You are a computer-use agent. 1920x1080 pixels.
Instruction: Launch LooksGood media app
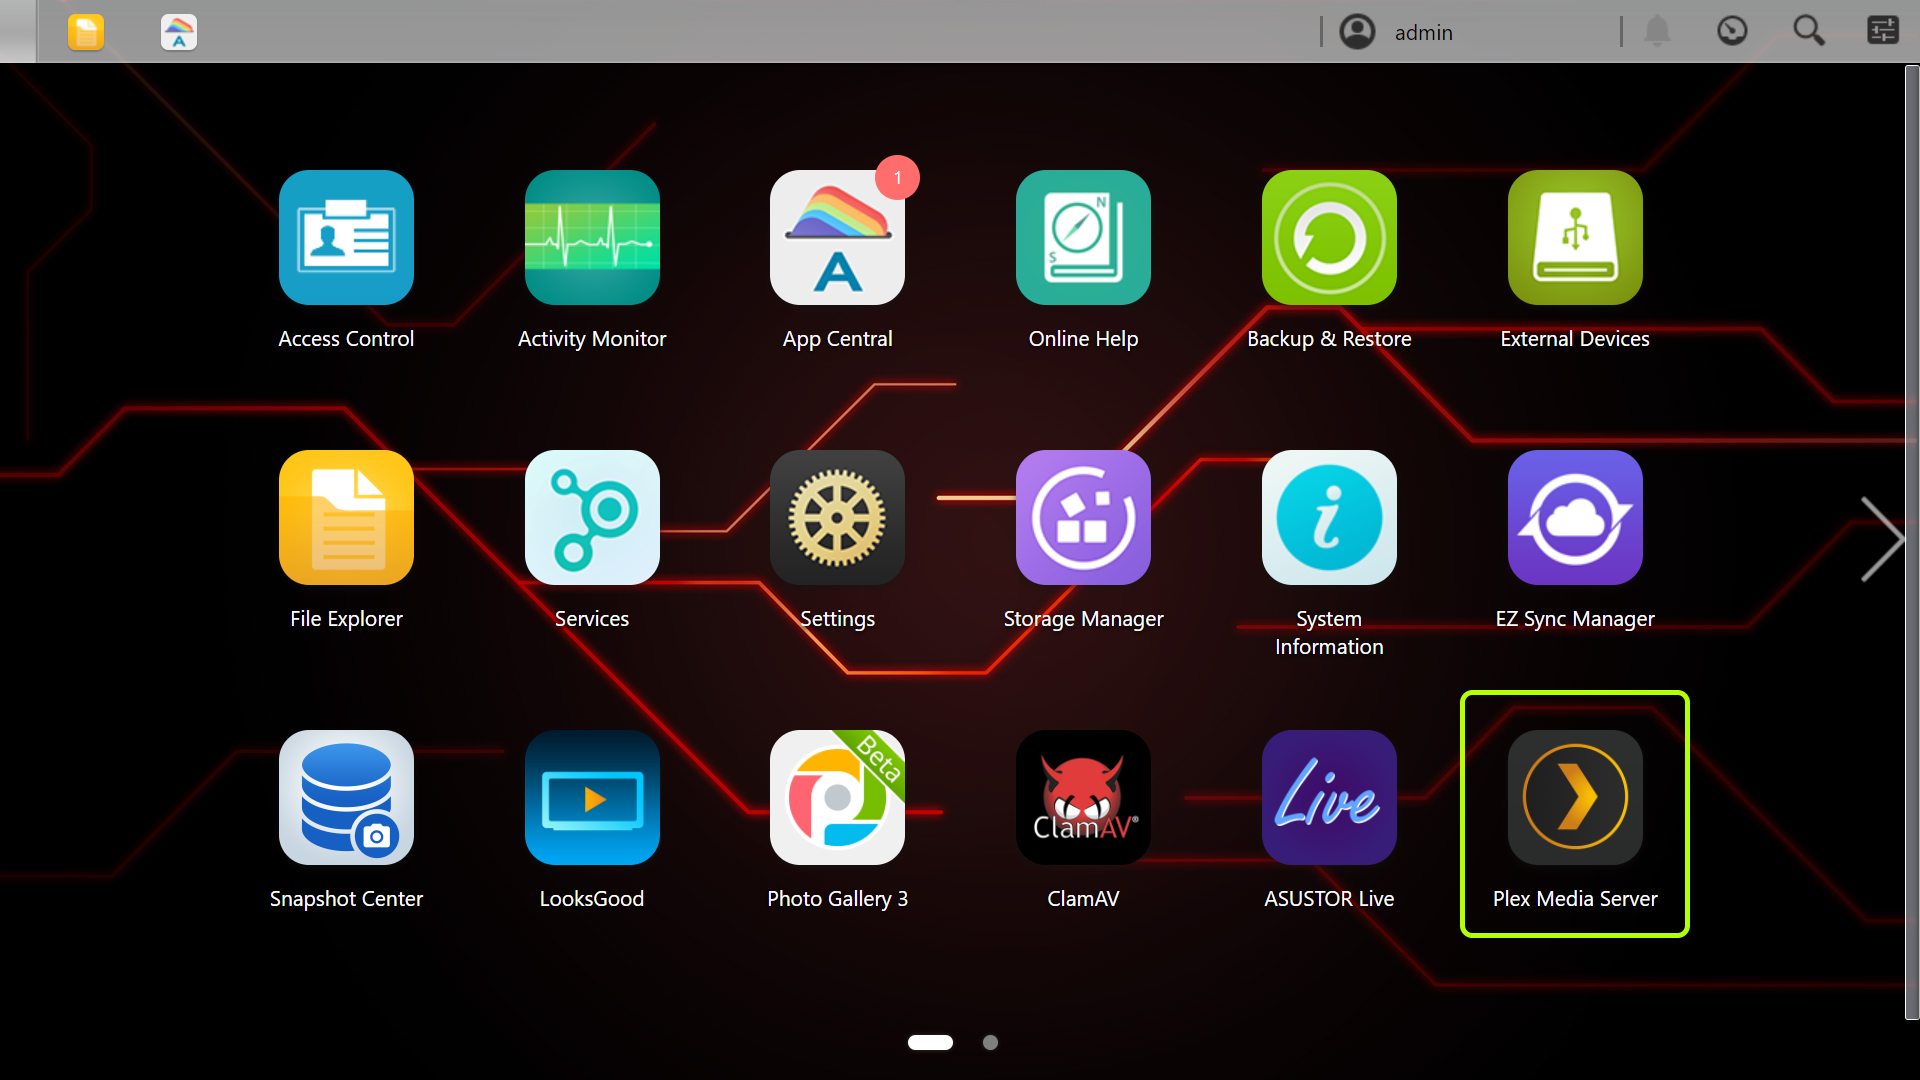(592, 798)
